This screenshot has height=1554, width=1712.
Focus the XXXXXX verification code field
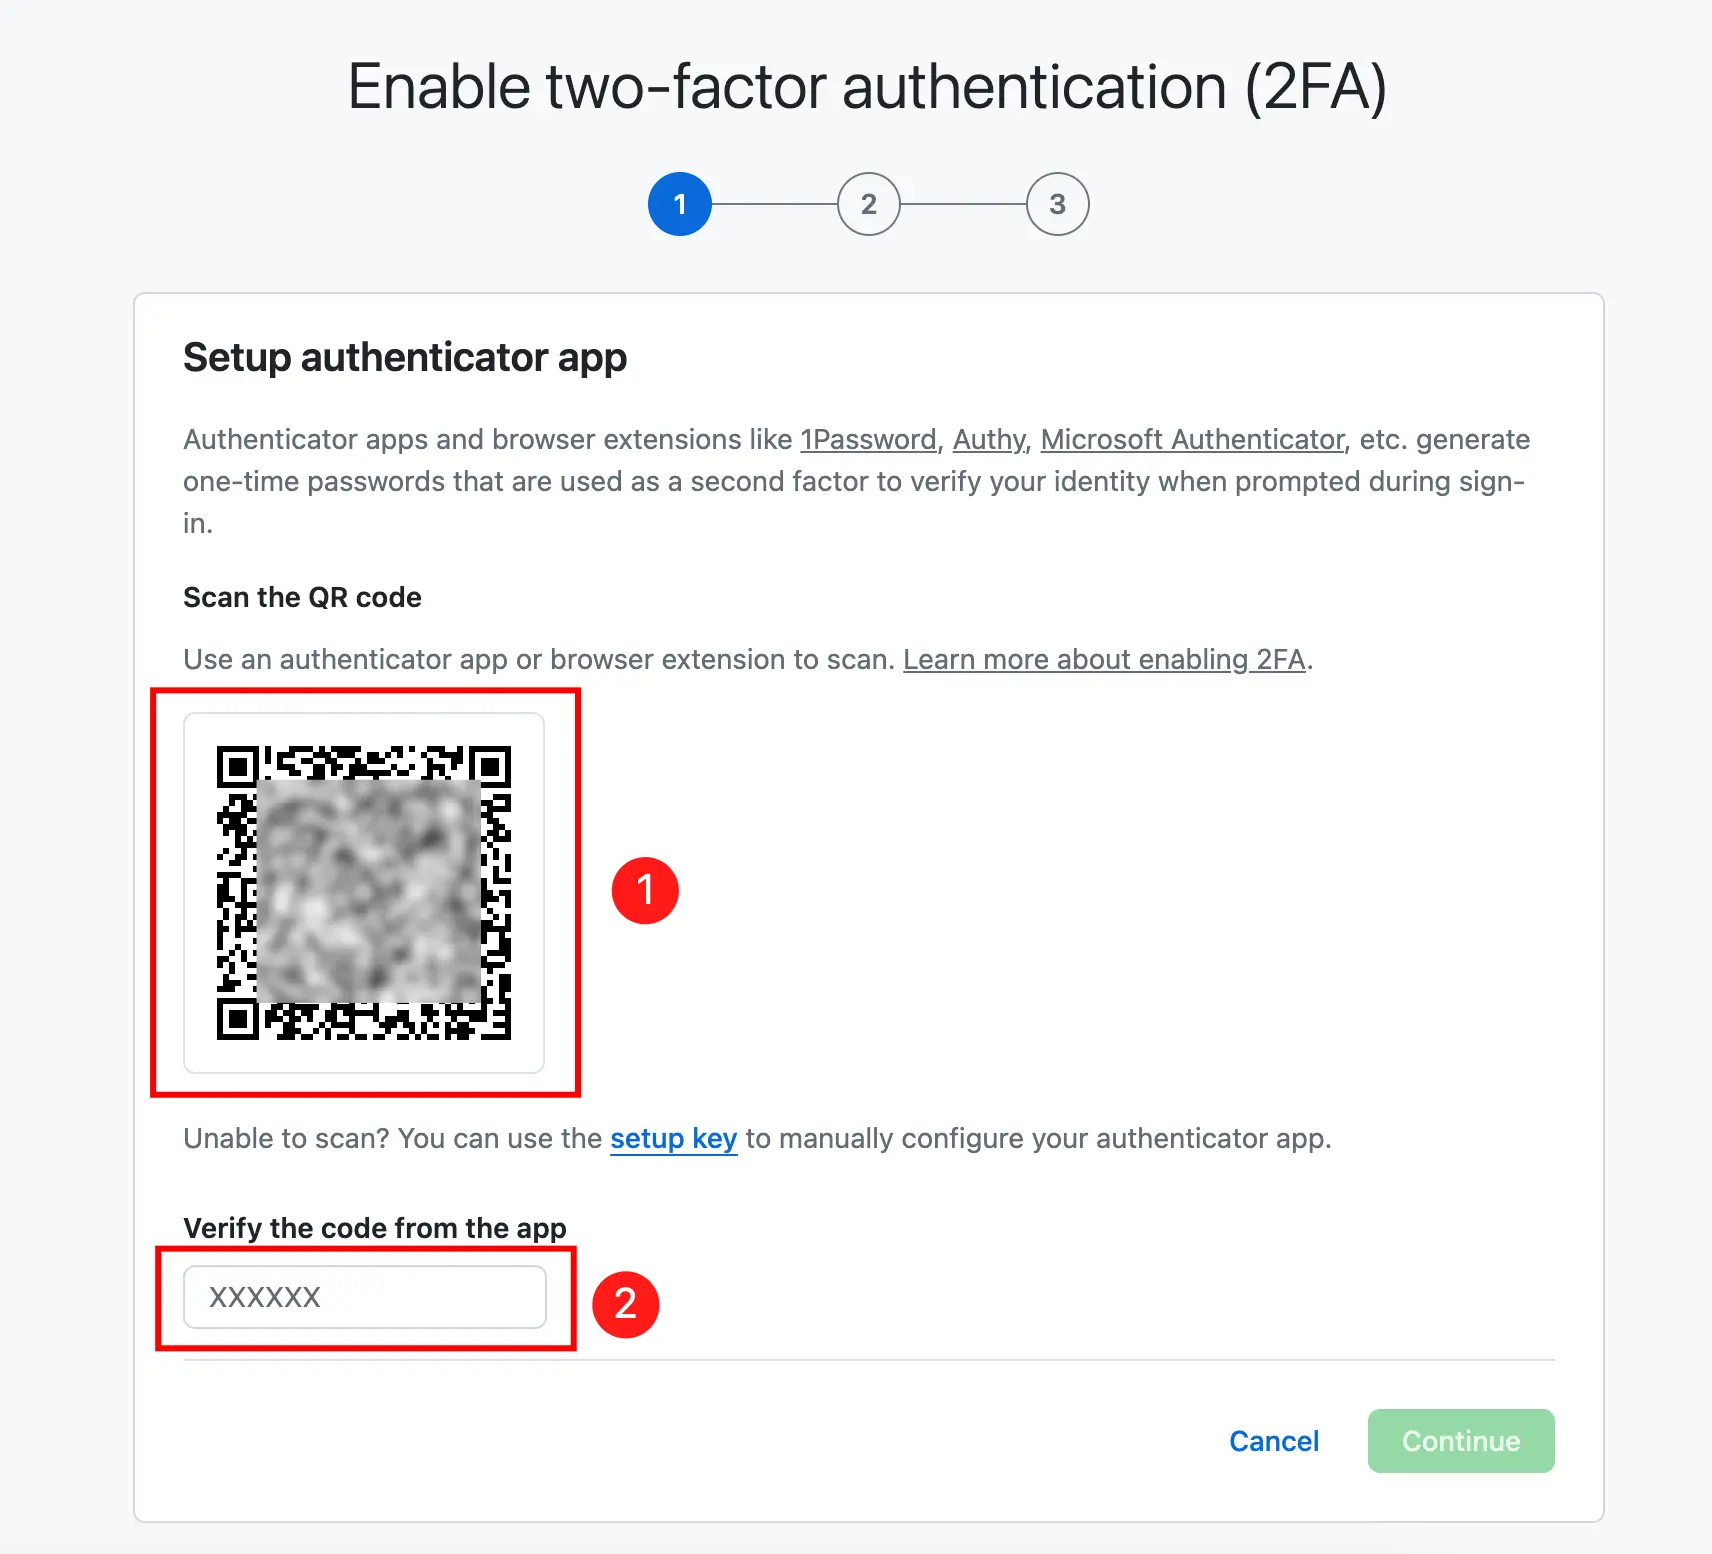tap(365, 1297)
